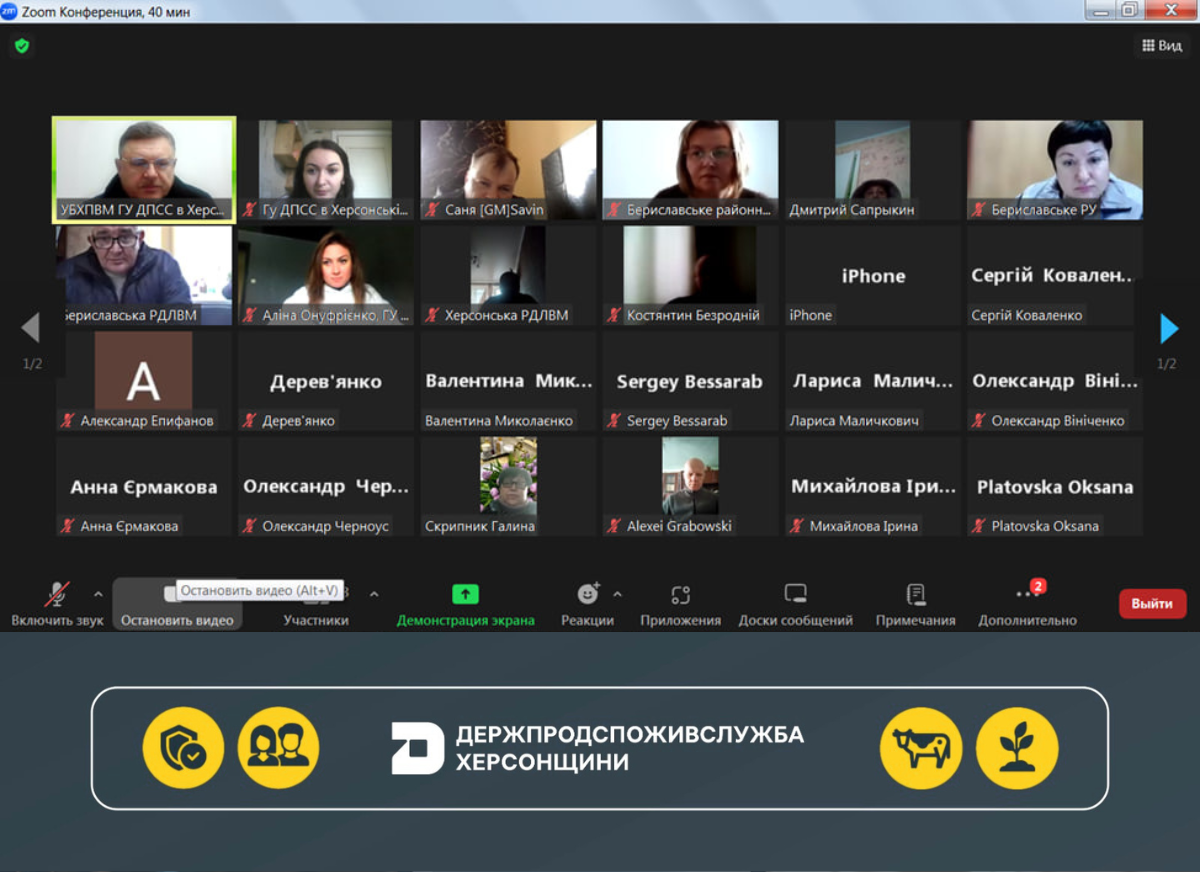The image size is (1200, 872).
Task: Open Доски сообщений whiteboards
Action: click(795, 603)
